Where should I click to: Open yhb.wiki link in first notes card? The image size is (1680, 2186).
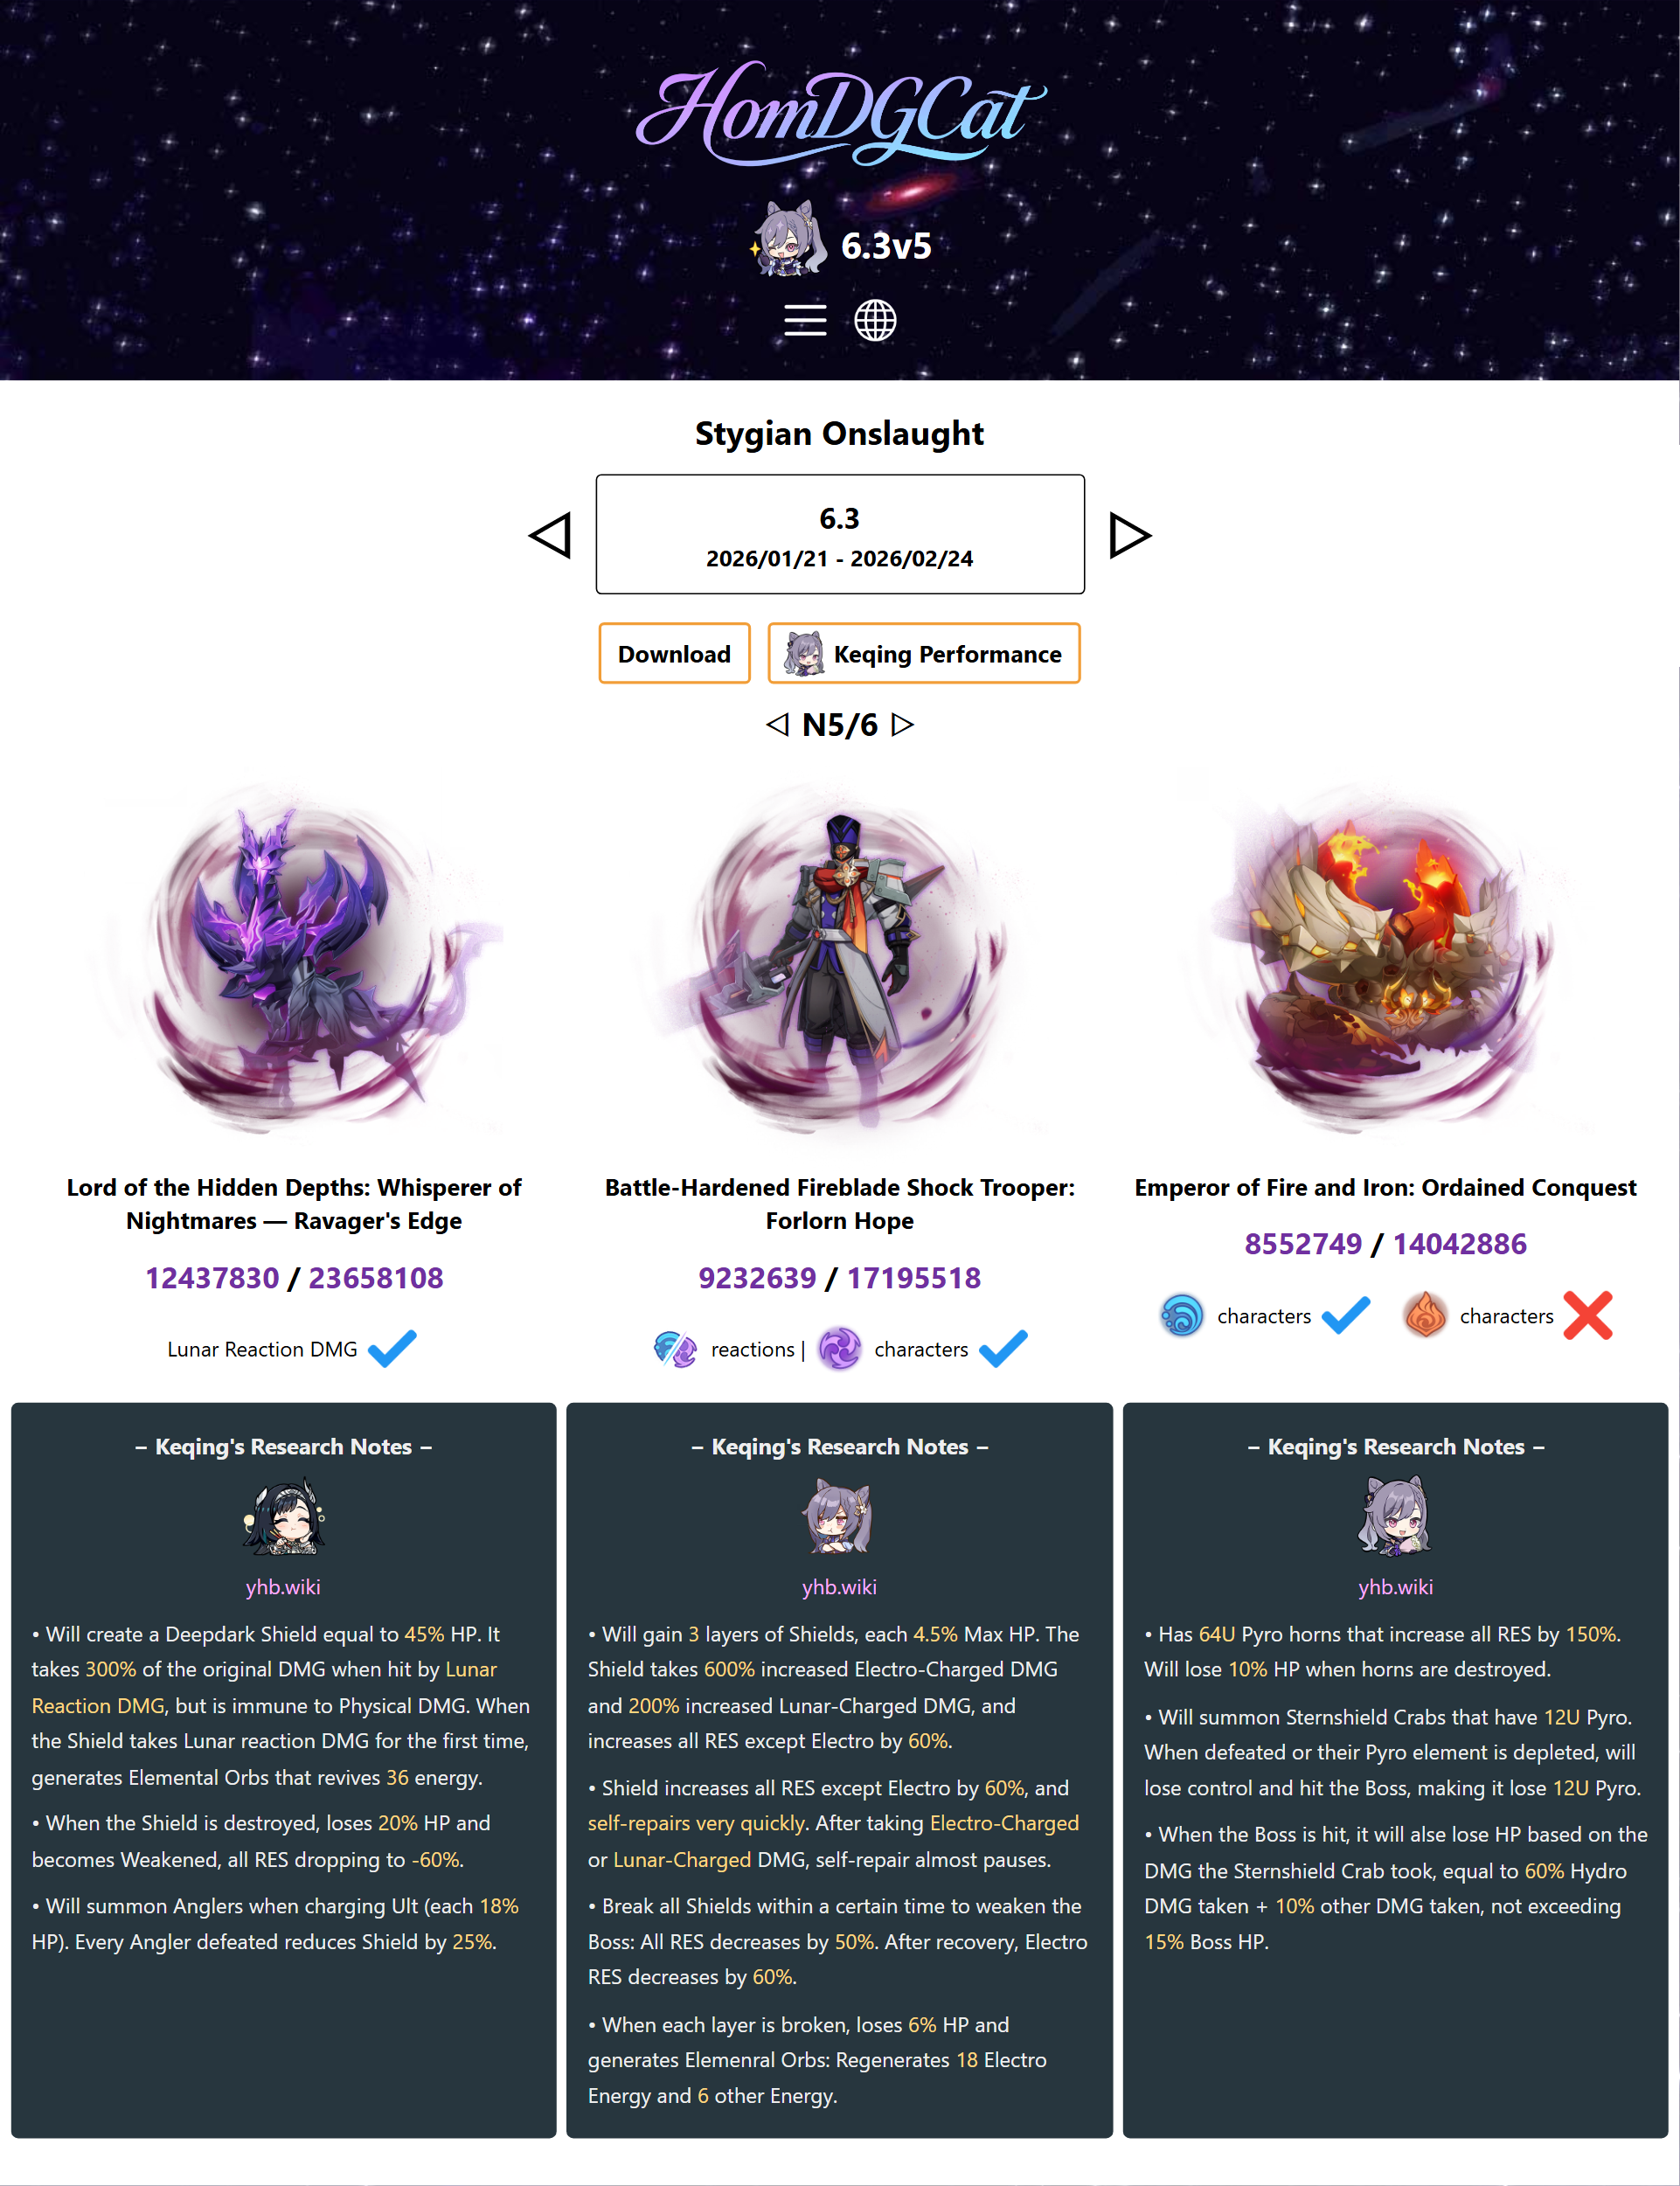pyautogui.click(x=283, y=1587)
